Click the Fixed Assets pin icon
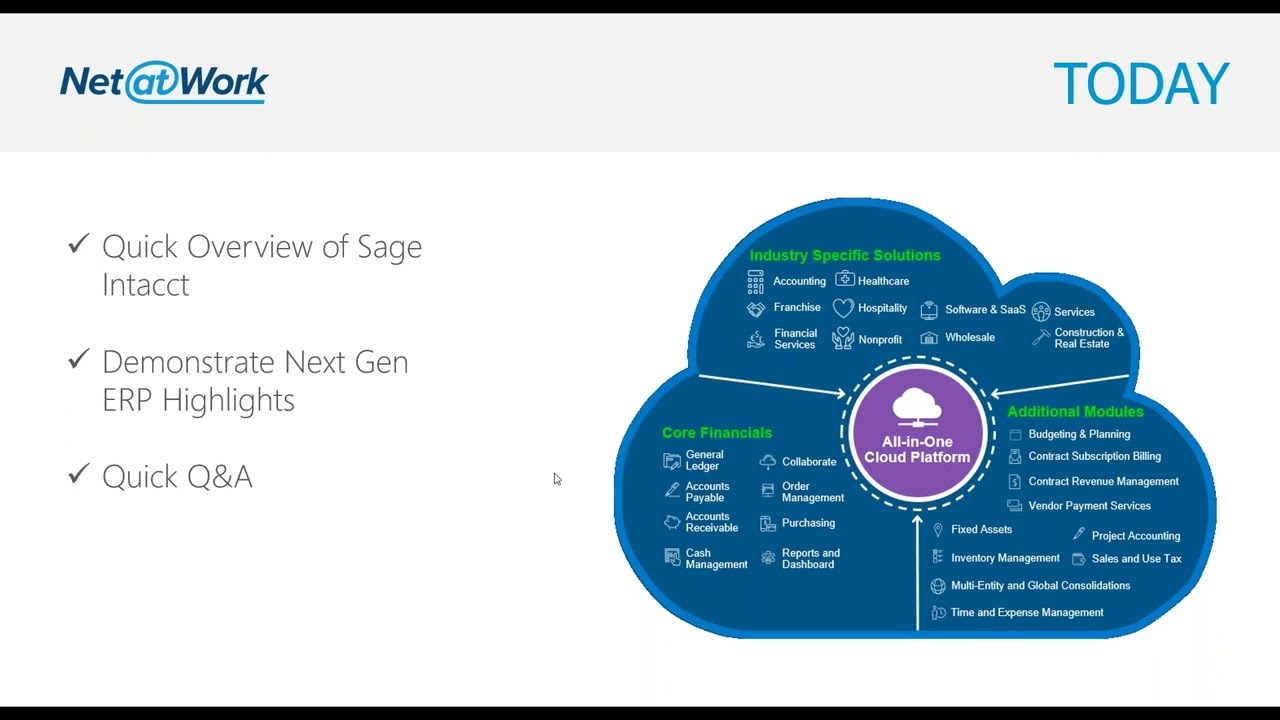This screenshot has height=720, width=1280. tap(938, 530)
